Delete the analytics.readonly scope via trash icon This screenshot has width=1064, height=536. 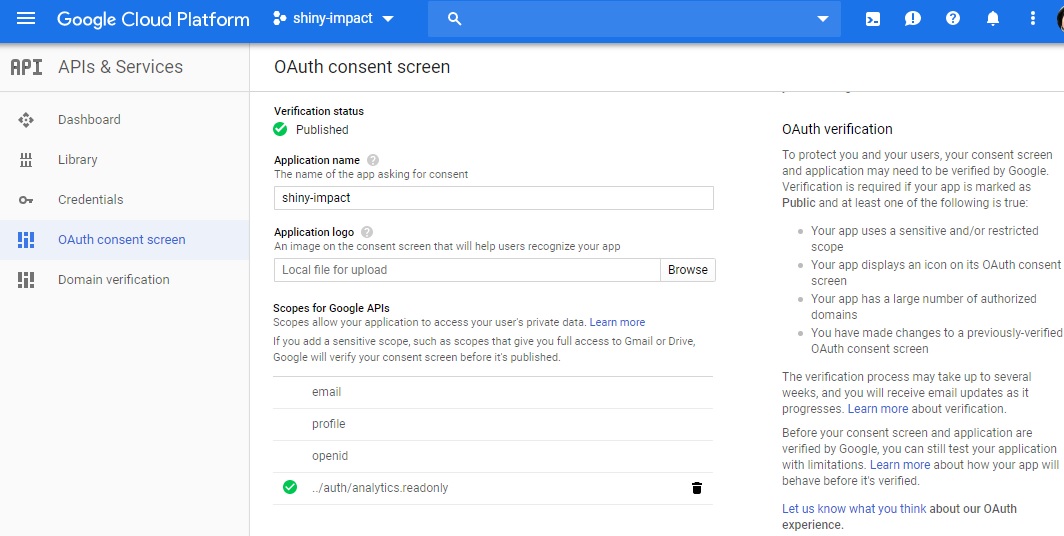[x=696, y=488]
